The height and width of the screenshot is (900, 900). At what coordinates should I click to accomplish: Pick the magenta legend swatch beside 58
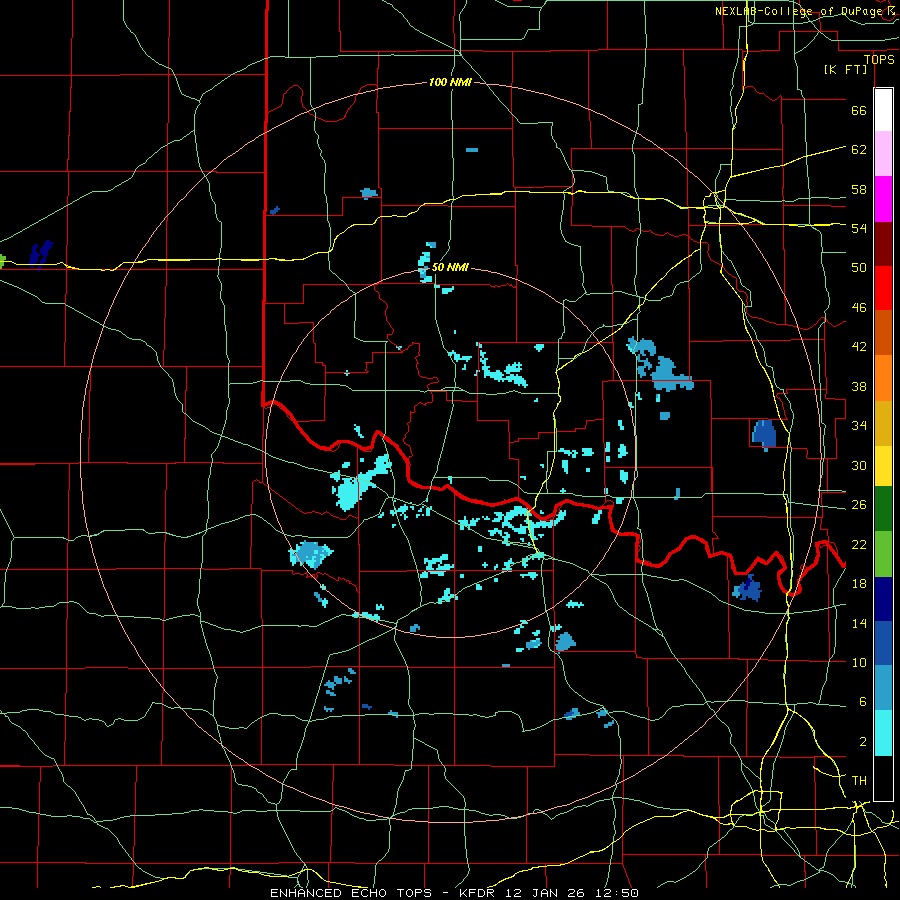pos(883,199)
